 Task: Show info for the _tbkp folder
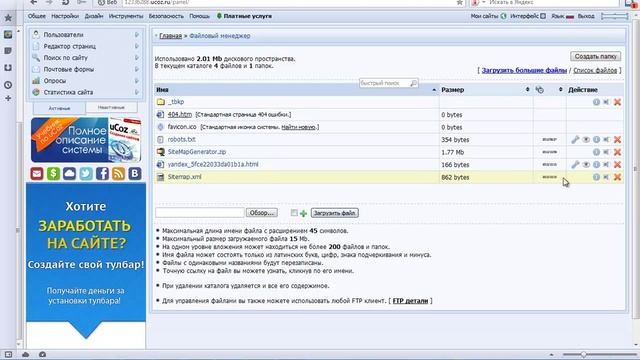(x=596, y=102)
